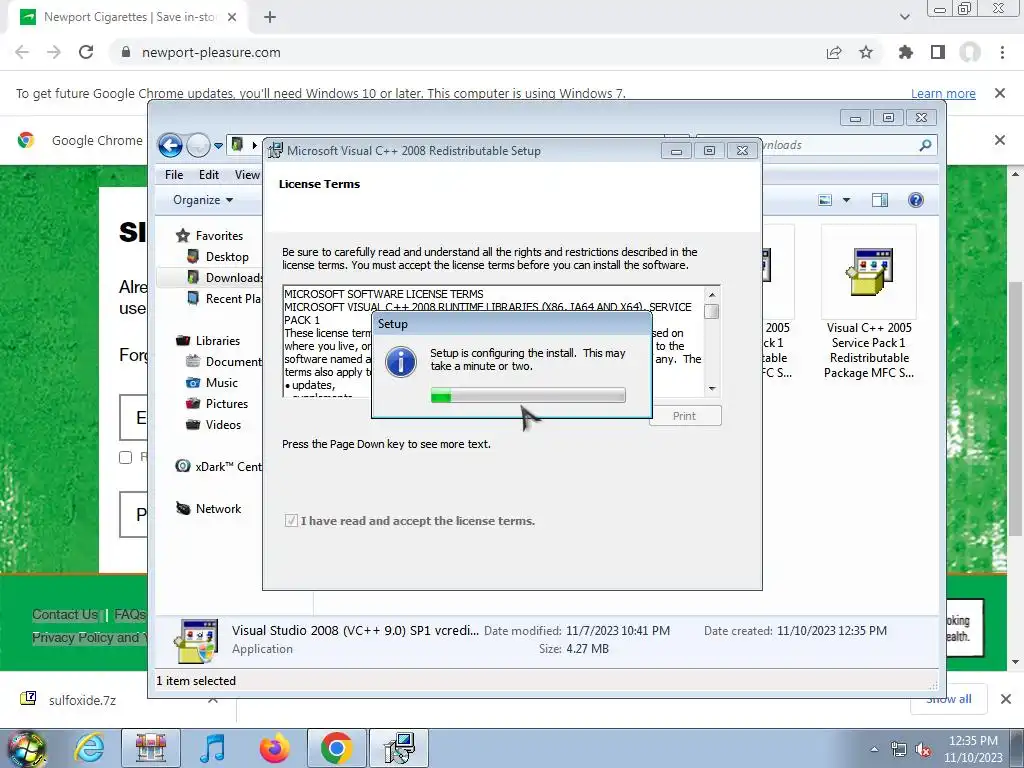Toggle the Explorer preview pane
The image size is (1024, 768).
point(880,200)
